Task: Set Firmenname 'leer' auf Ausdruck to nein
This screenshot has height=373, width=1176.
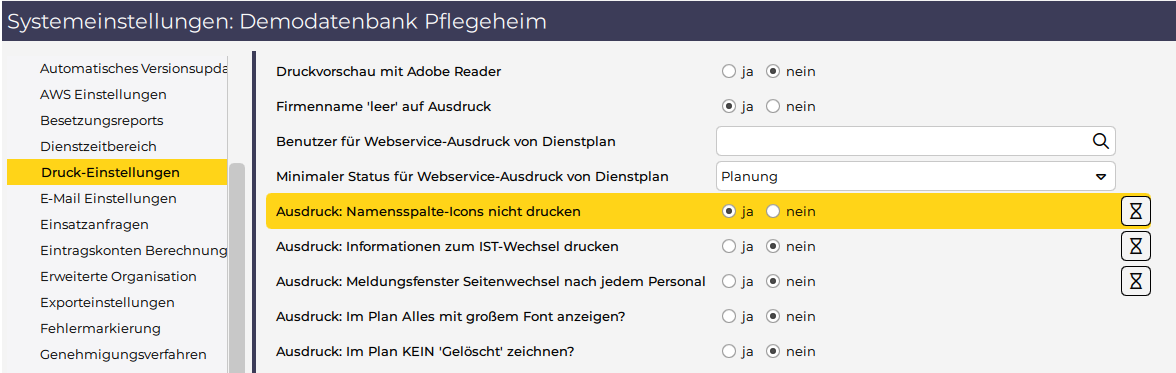Action: pos(773,107)
